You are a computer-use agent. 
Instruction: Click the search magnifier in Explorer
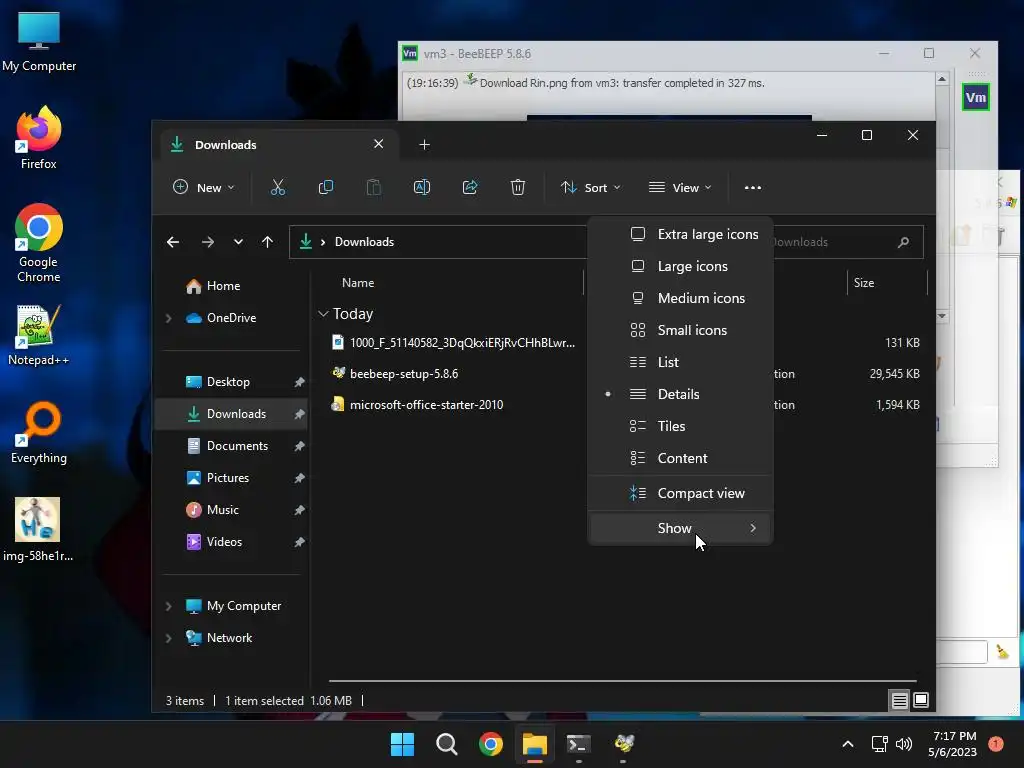tap(903, 242)
